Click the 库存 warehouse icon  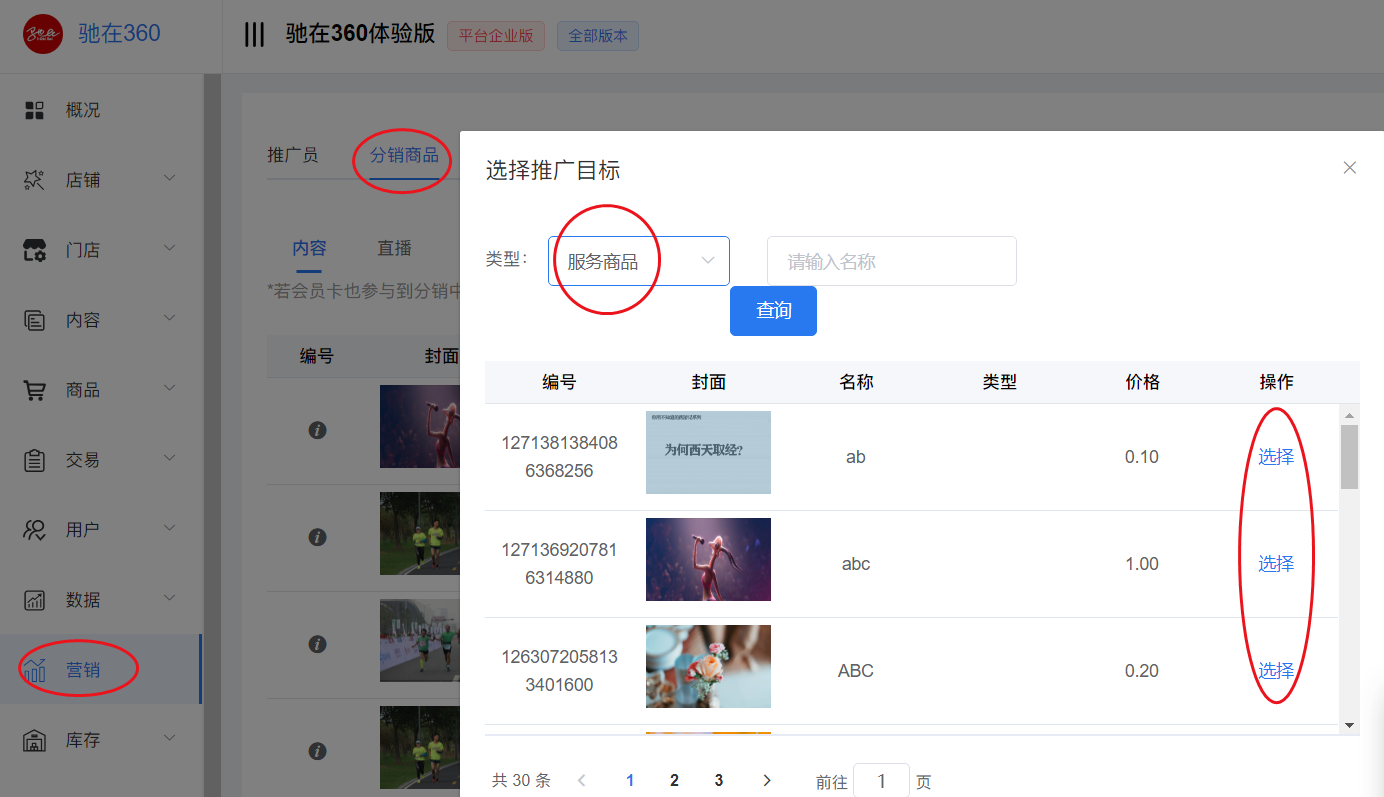coord(35,740)
